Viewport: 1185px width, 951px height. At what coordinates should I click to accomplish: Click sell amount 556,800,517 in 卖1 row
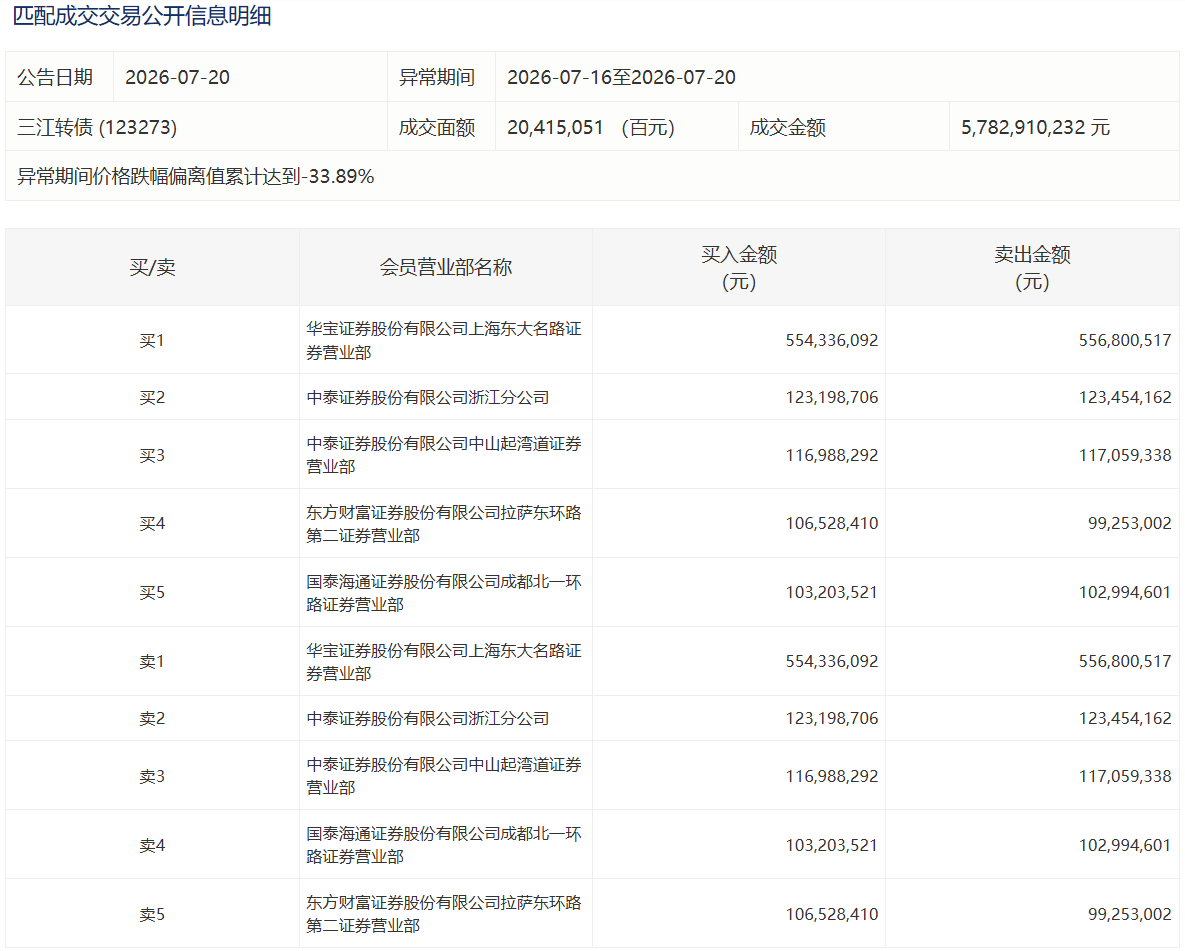click(x=1125, y=661)
